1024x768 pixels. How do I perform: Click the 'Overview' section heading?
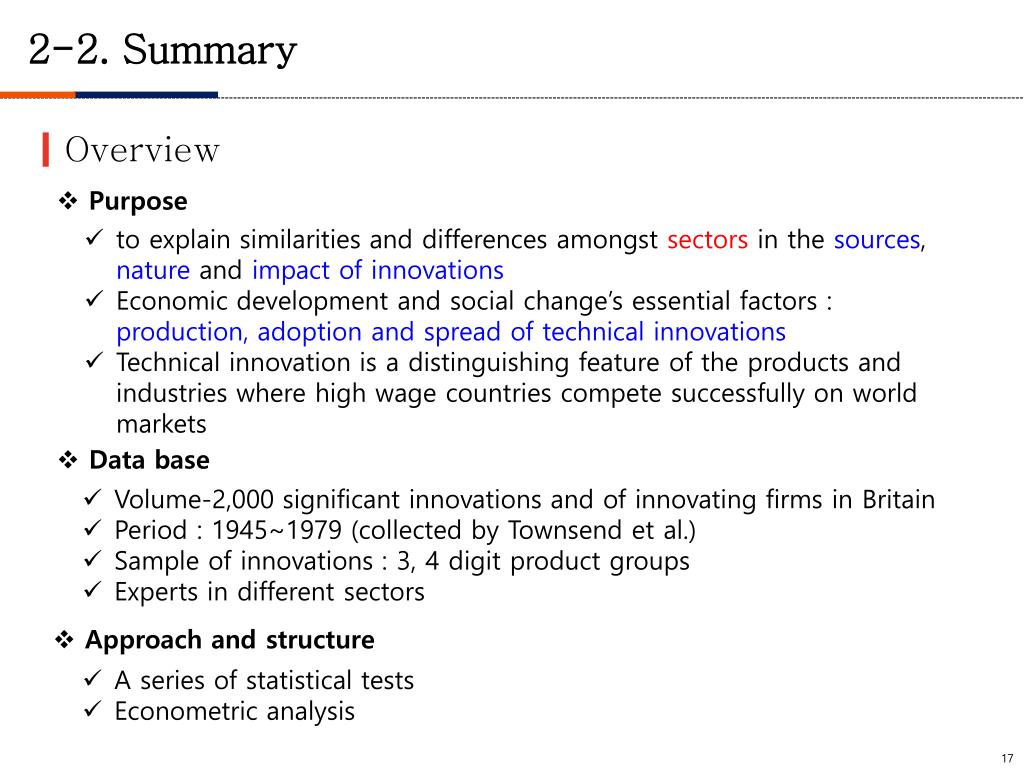(x=142, y=150)
